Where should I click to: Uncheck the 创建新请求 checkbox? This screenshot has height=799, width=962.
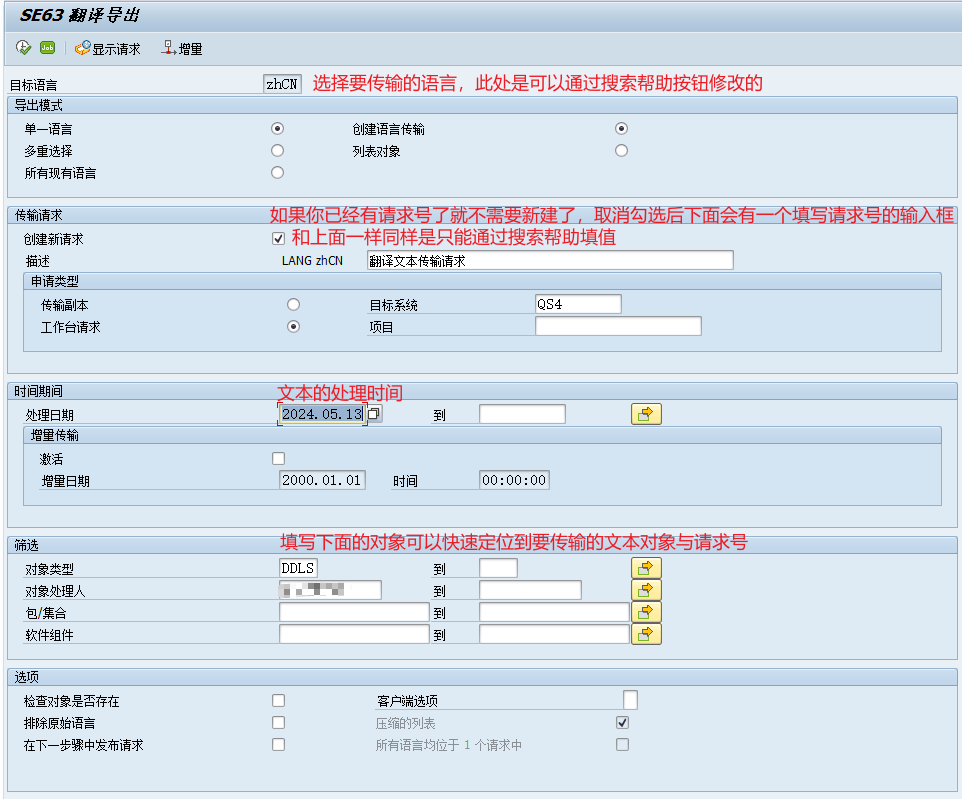pyautogui.click(x=277, y=238)
